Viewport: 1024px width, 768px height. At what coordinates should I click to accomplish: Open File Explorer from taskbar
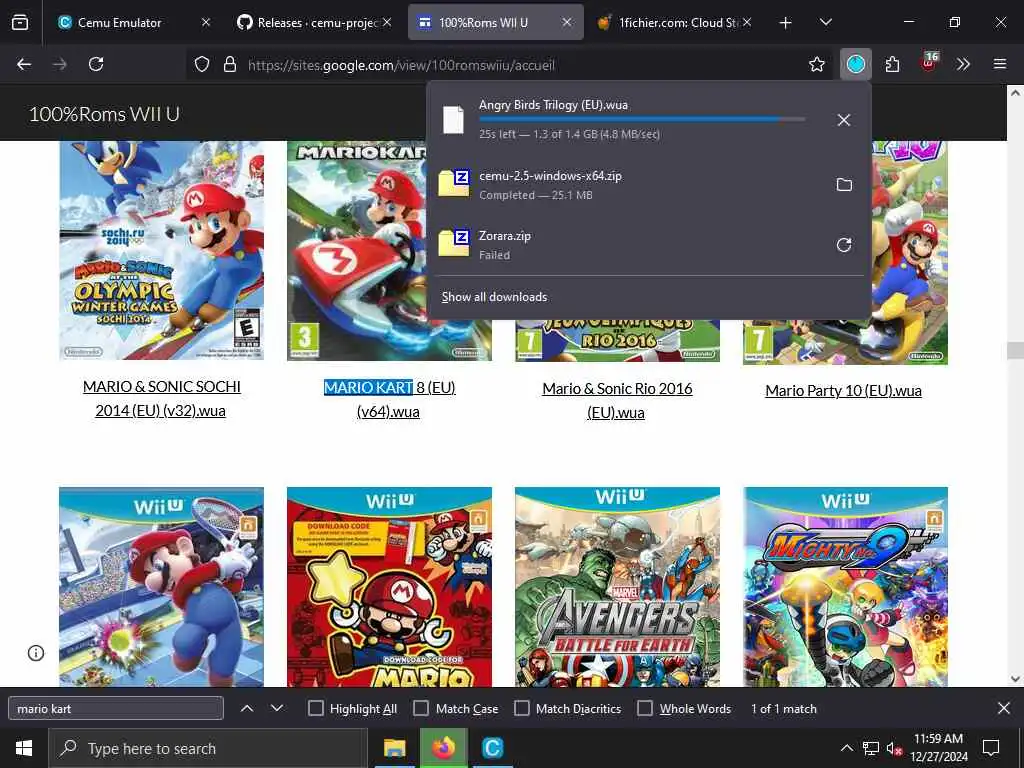394,748
